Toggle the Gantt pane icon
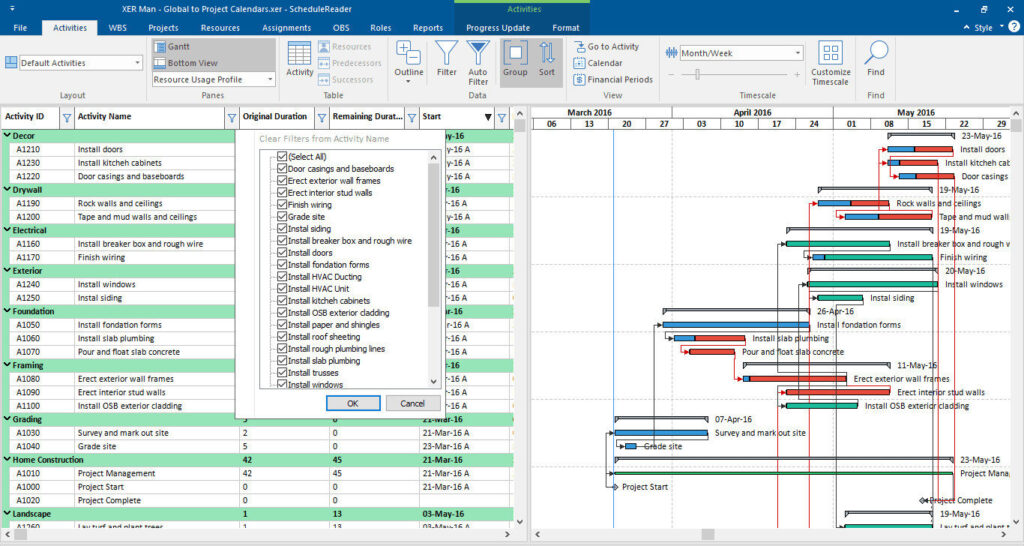1024x546 pixels. click(x=160, y=46)
